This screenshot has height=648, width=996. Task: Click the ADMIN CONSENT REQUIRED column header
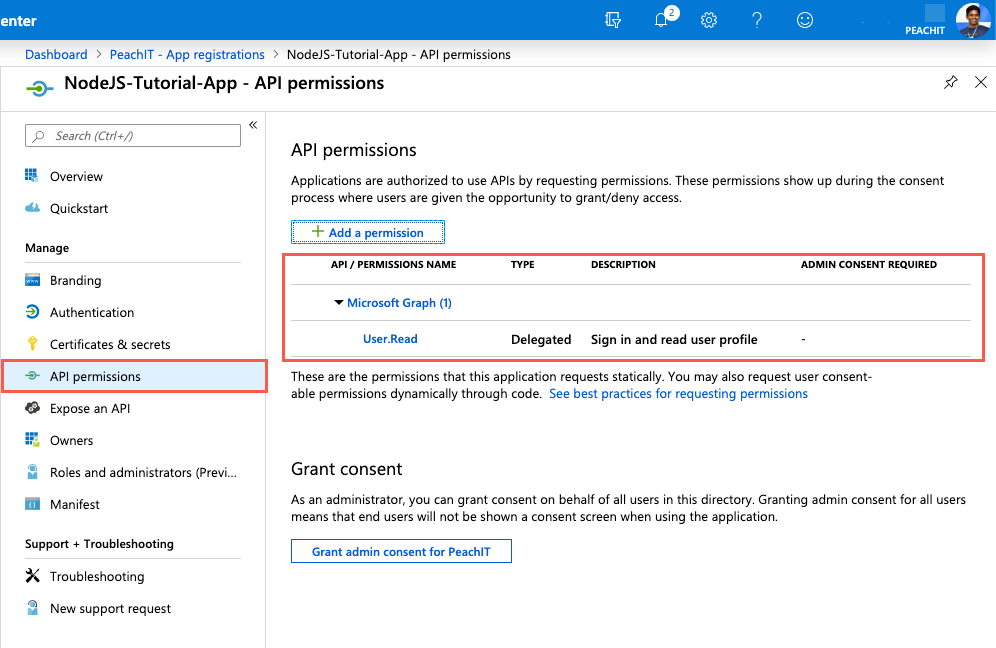point(868,264)
